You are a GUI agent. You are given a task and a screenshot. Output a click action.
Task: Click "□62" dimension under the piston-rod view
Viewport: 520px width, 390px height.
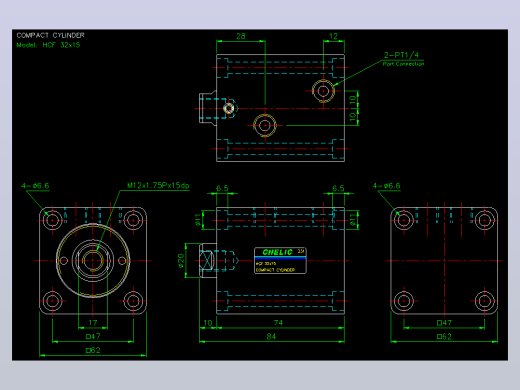[93, 350]
